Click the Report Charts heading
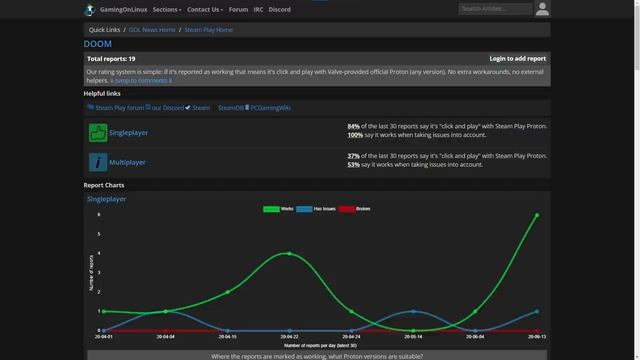 104,185
